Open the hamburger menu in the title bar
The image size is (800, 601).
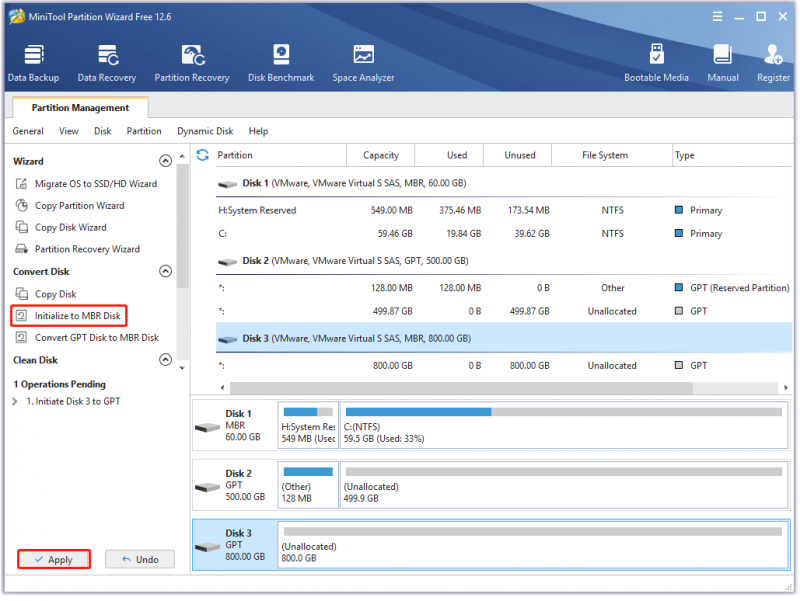coord(718,16)
